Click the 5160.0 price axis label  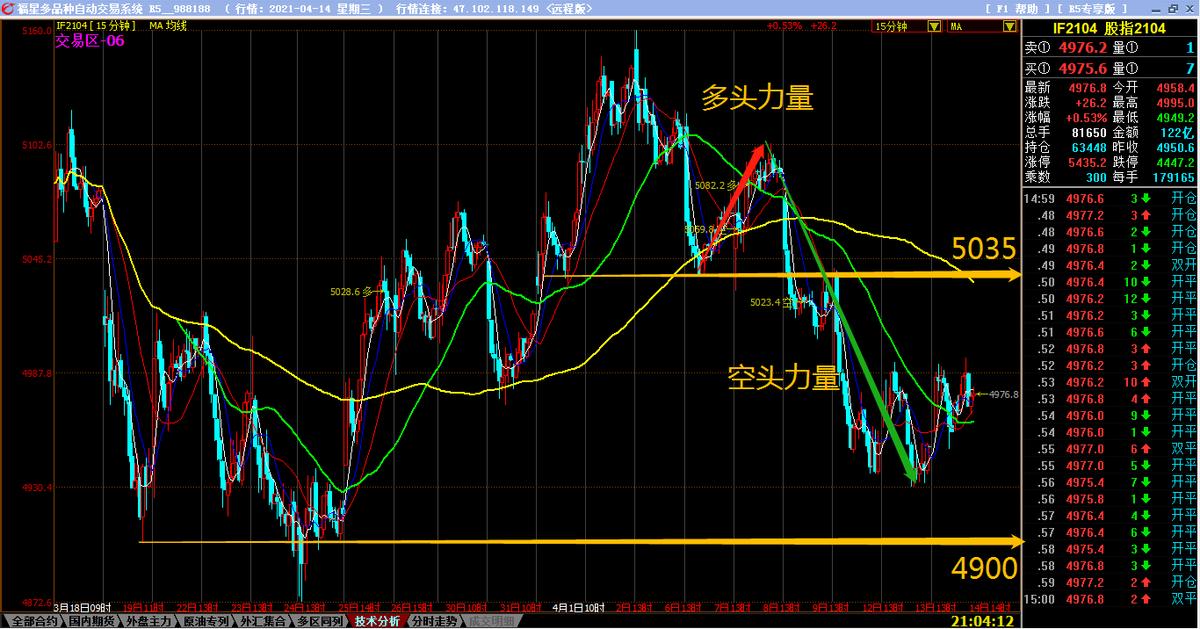click(36, 31)
